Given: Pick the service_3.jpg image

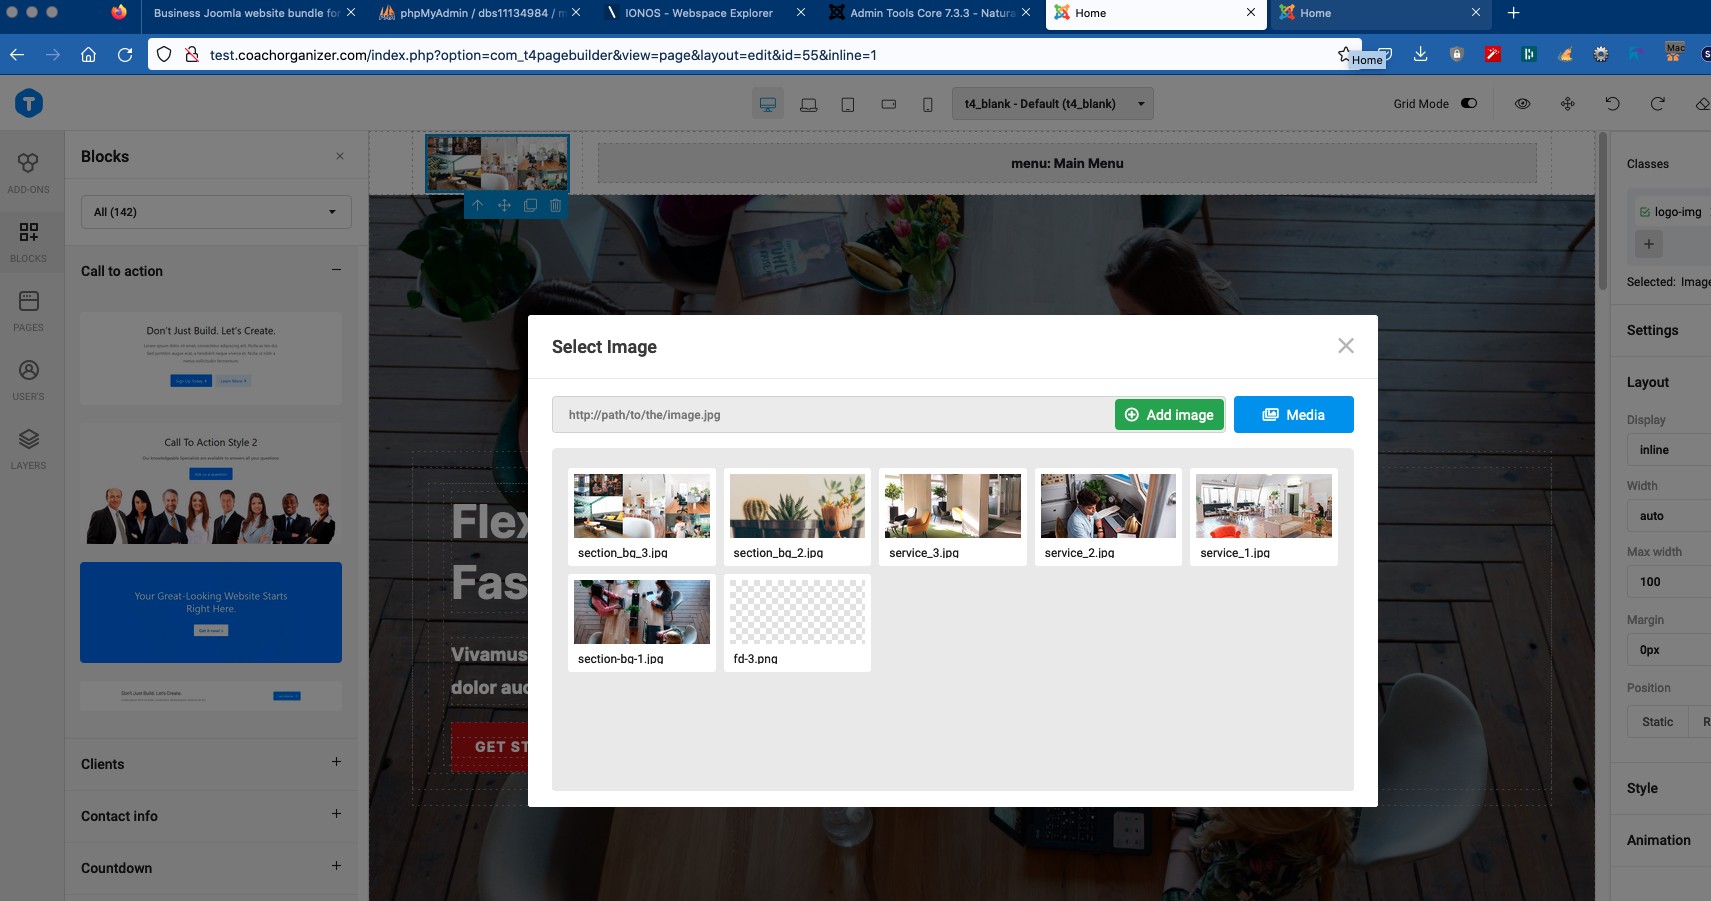Looking at the screenshot, I should pyautogui.click(x=953, y=517).
